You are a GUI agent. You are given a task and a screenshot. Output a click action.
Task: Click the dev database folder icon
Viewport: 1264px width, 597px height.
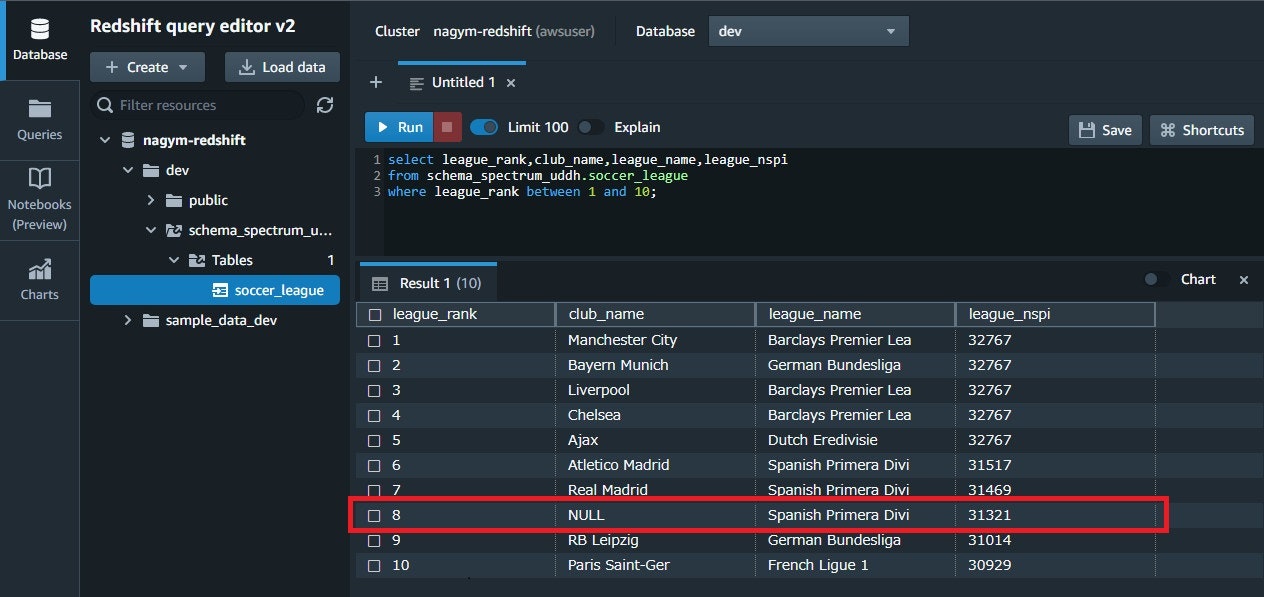pos(151,170)
